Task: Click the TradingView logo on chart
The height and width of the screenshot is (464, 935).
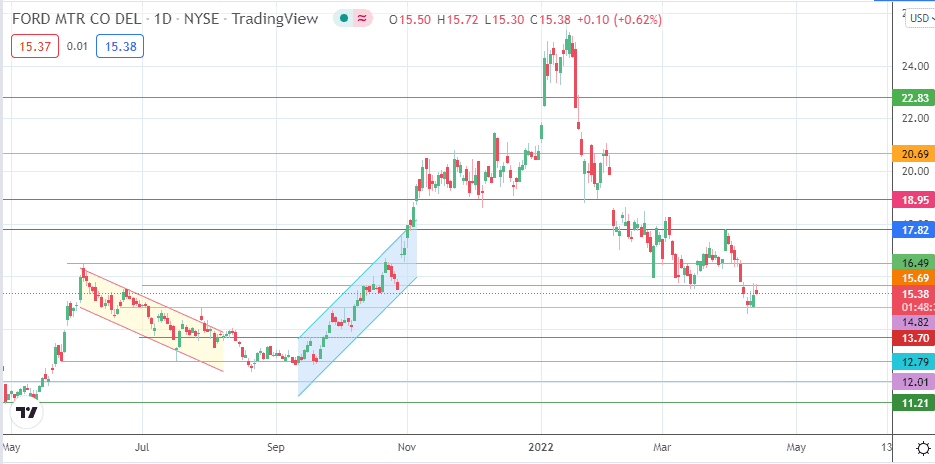Action: pyautogui.click(x=26, y=412)
